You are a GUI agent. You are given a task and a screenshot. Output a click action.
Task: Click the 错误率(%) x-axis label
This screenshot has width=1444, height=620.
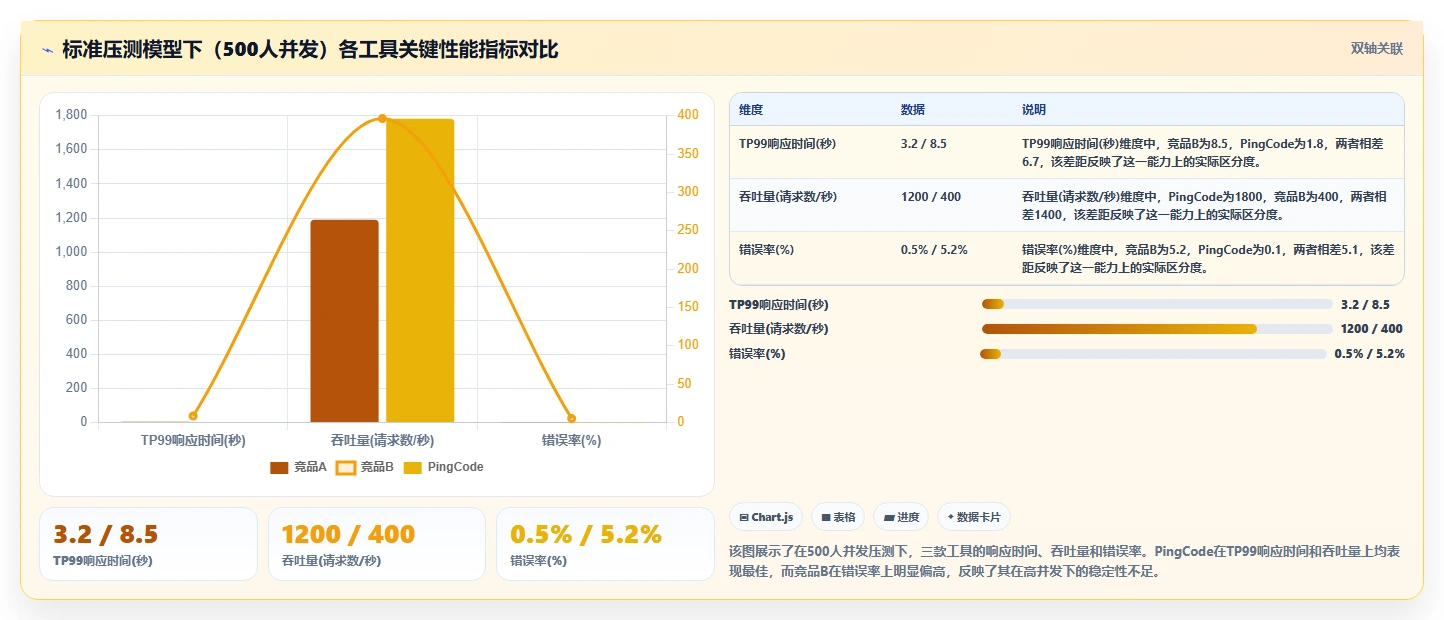pos(571,440)
